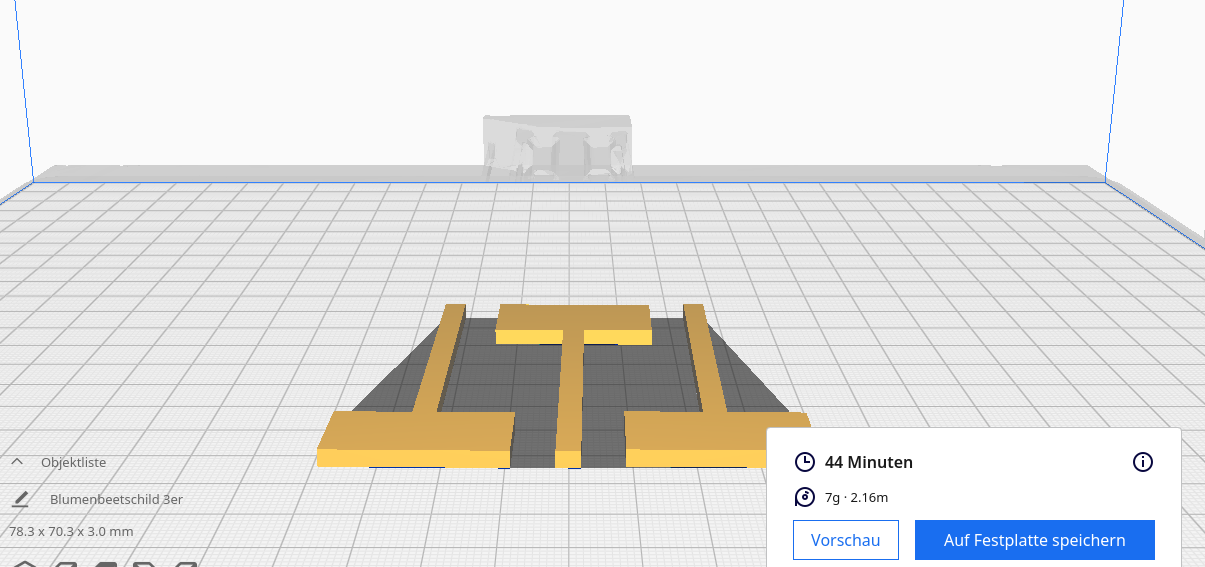Screen dimensions: 1205x567
Task: Click the pencil icon to rename the job
Action: (20, 499)
